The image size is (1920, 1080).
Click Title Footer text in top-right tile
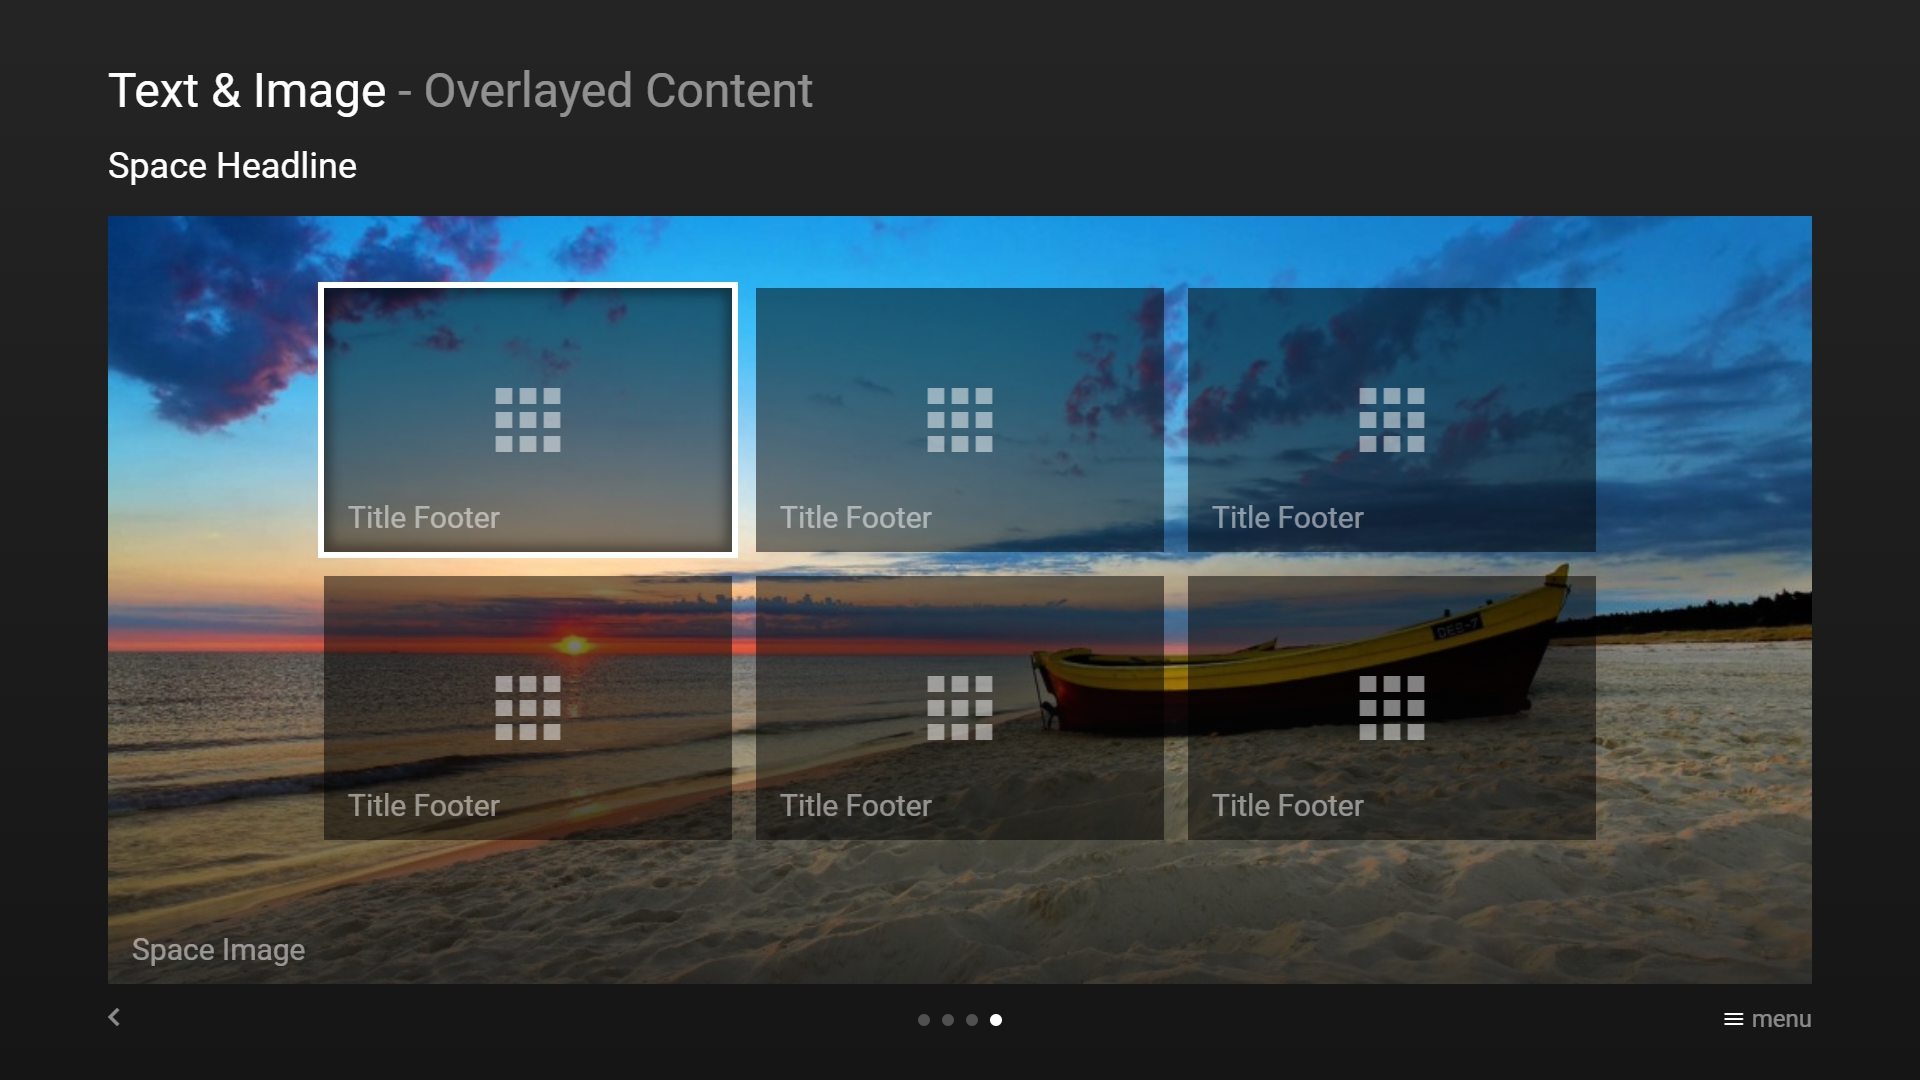point(1288,518)
